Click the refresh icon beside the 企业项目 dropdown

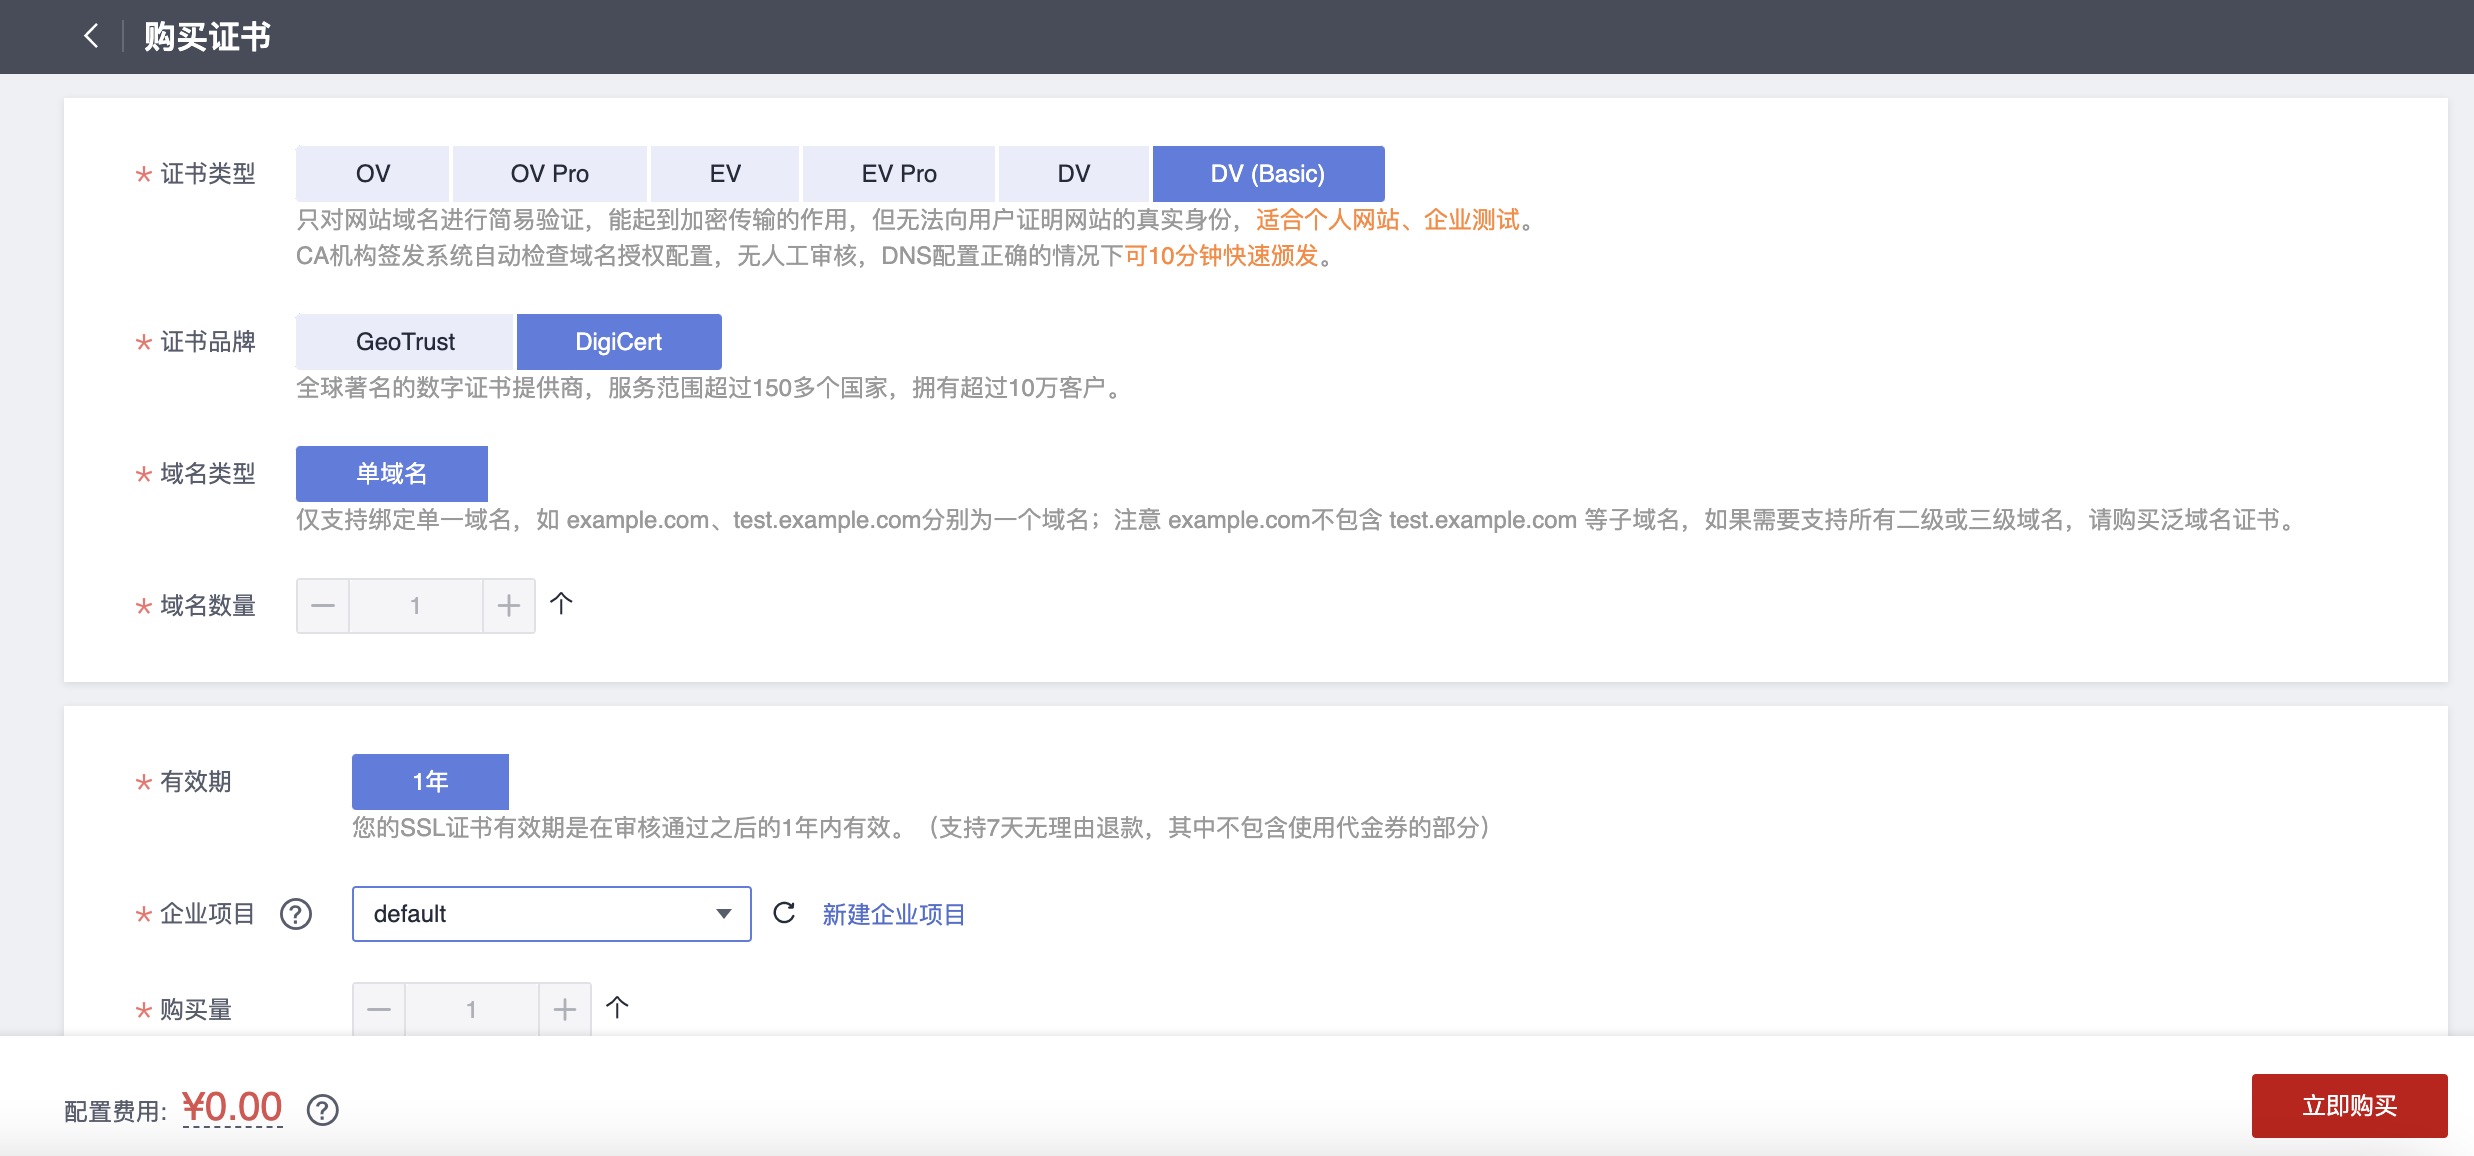coord(784,913)
